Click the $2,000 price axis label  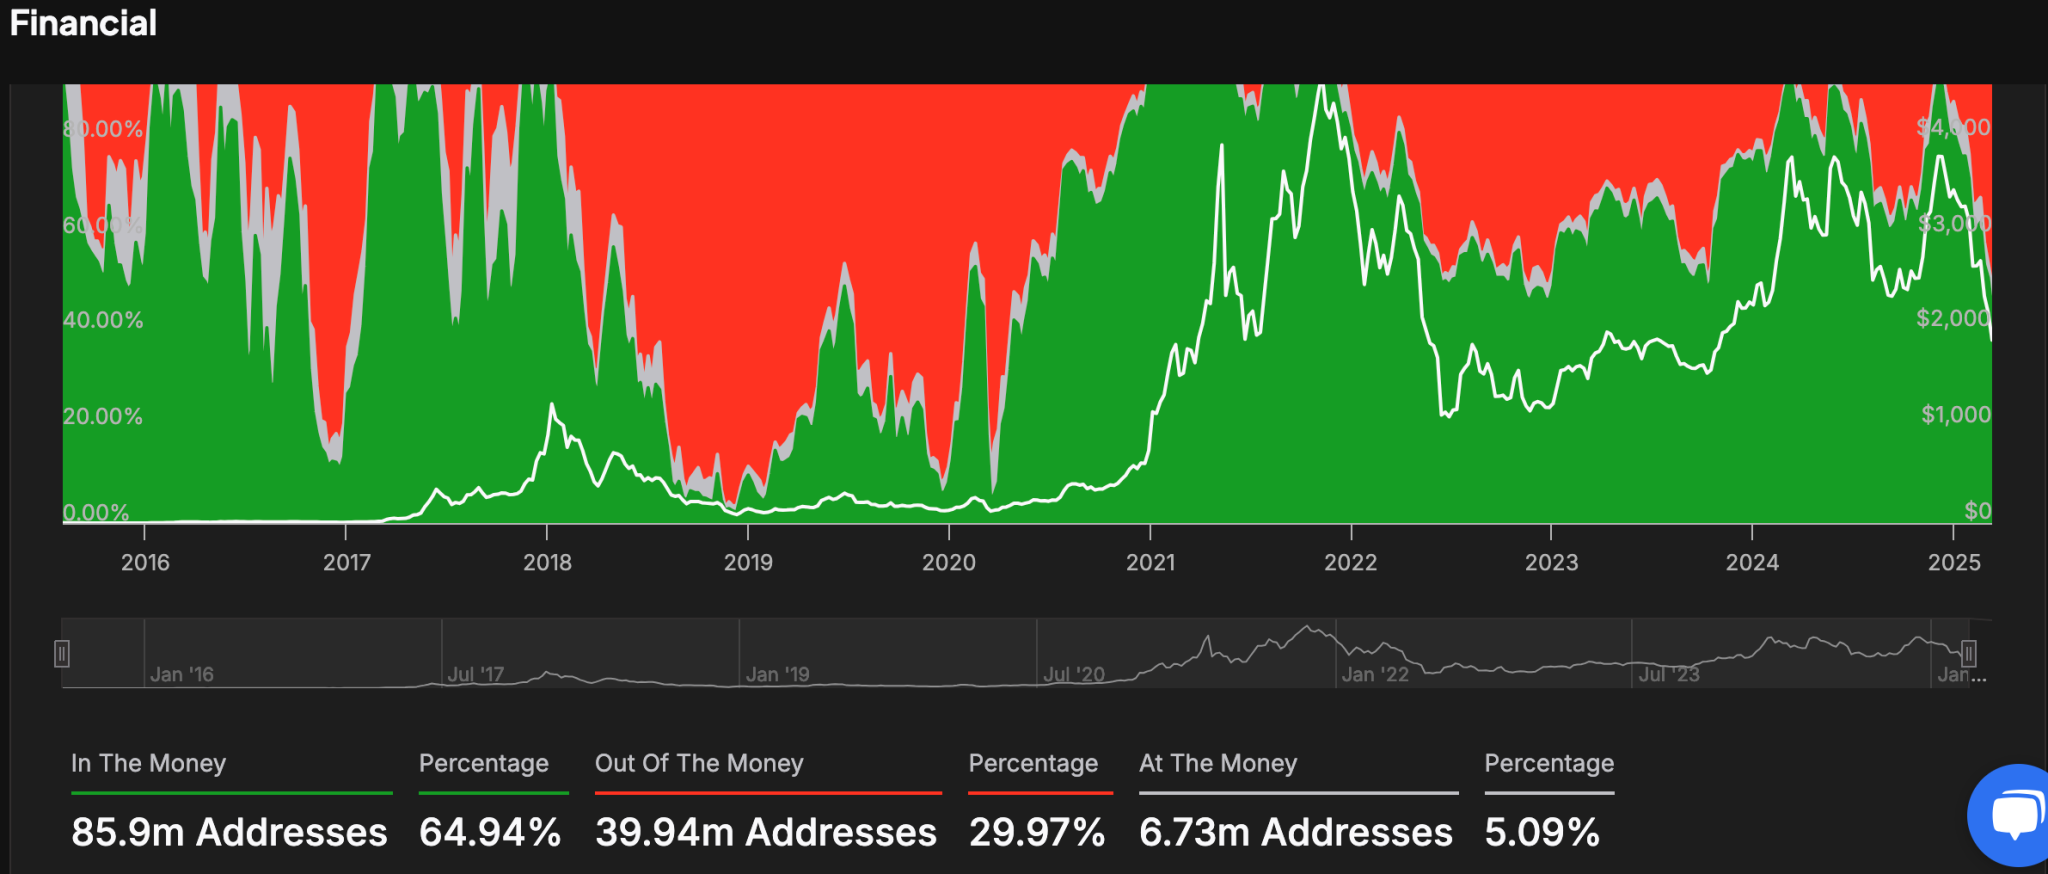1953,318
